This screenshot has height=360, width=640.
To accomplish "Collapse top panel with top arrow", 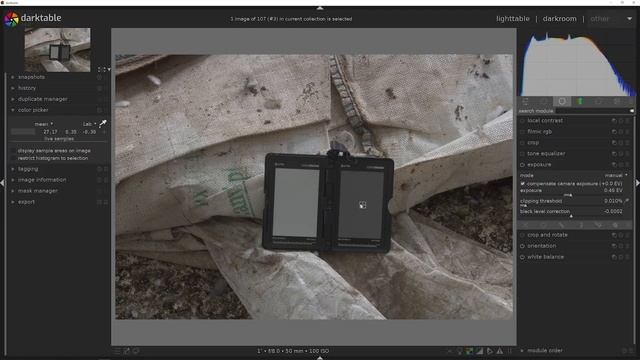I will pyautogui.click(x=320, y=8).
